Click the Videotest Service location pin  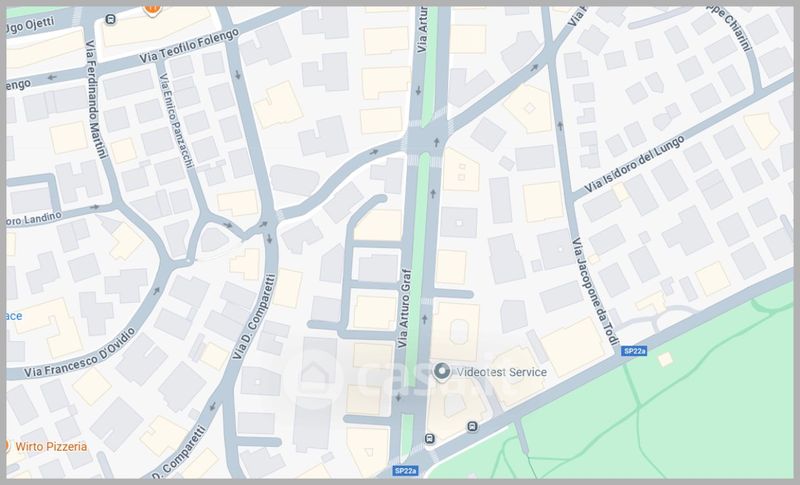tap(441, 372)
